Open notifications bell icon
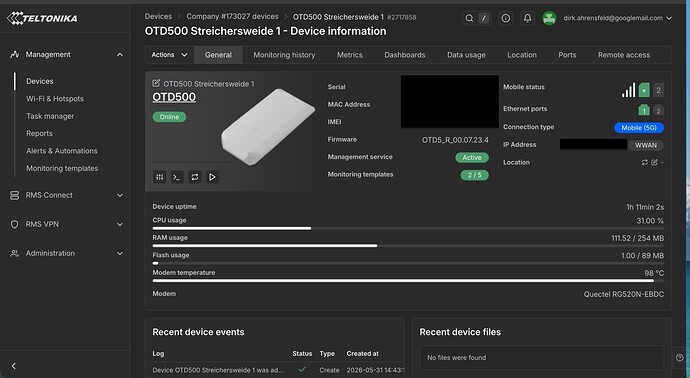 527,18
